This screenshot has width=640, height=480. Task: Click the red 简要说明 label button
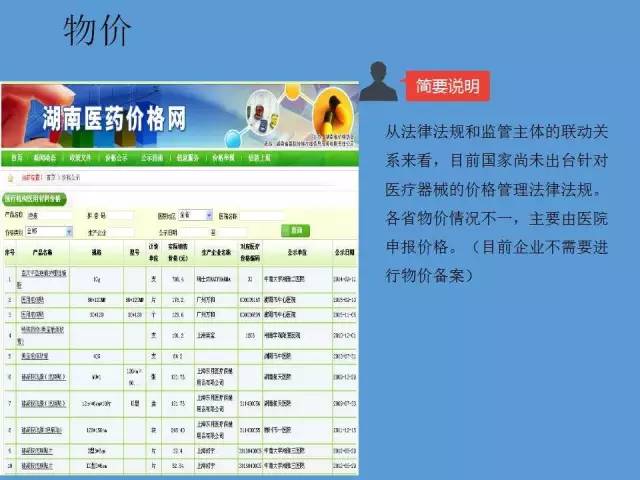point(447,85)
